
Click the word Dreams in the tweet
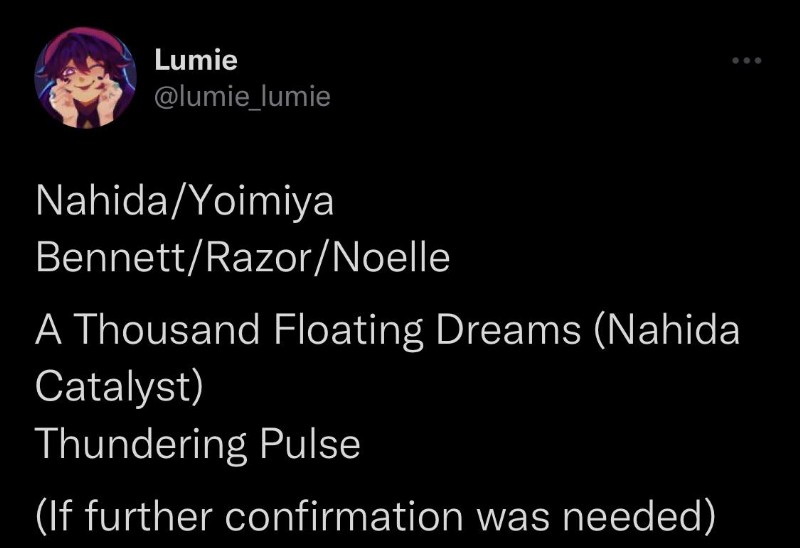pos(508,330)
